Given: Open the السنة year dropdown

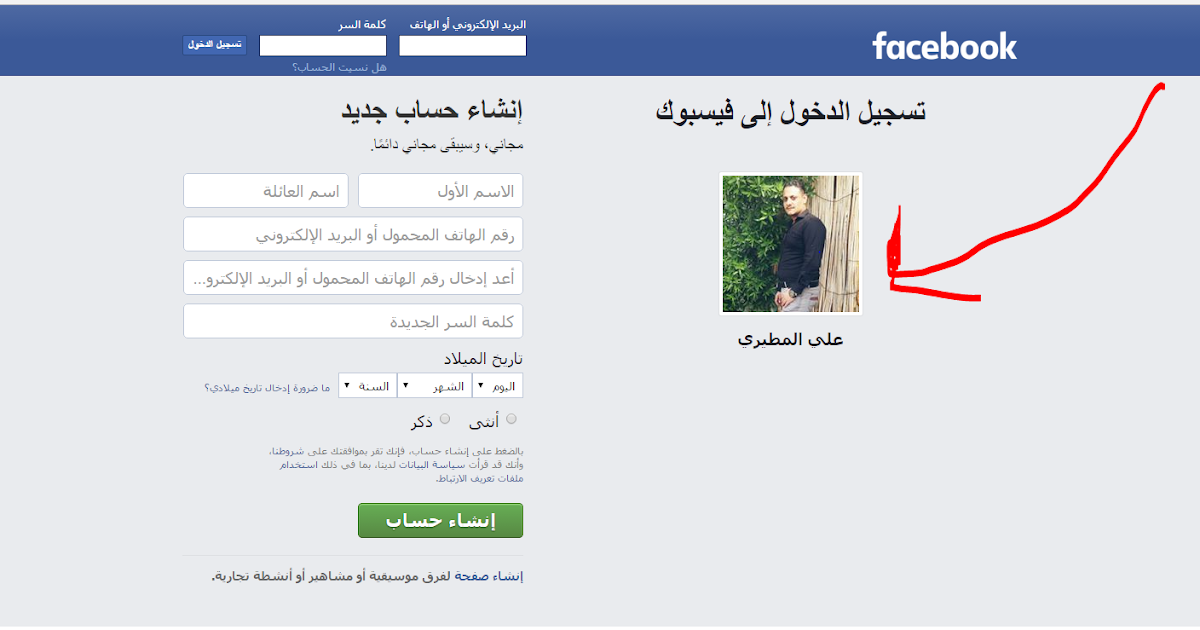Looking at the screenshot, I should point(368,386).
